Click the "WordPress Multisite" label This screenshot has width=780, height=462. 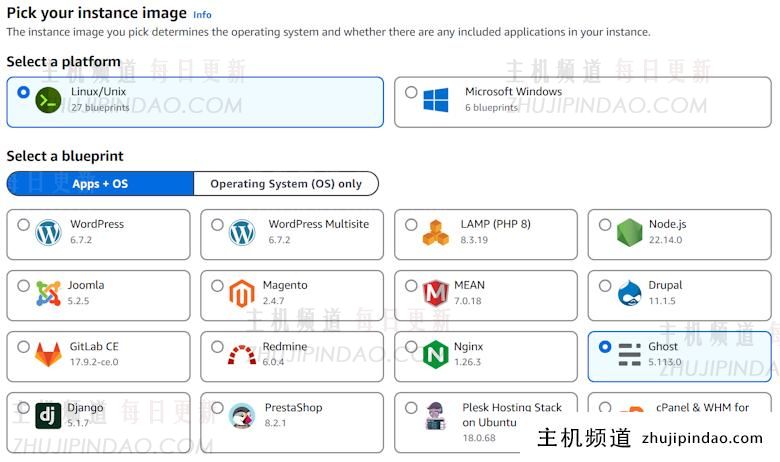[x=319, y=224]
